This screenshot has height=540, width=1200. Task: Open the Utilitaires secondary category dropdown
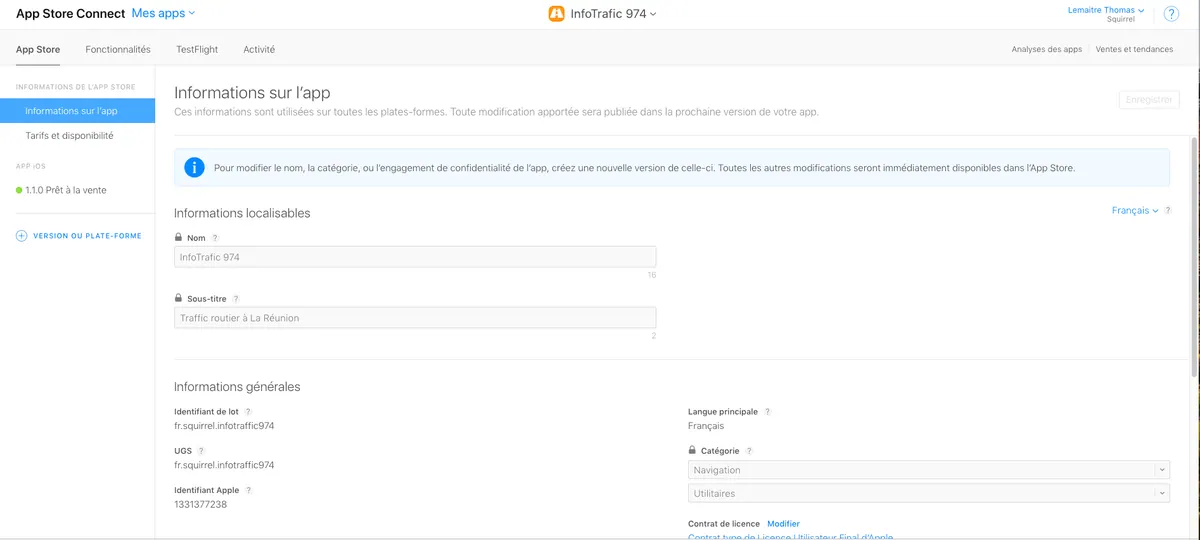(929, 493)
